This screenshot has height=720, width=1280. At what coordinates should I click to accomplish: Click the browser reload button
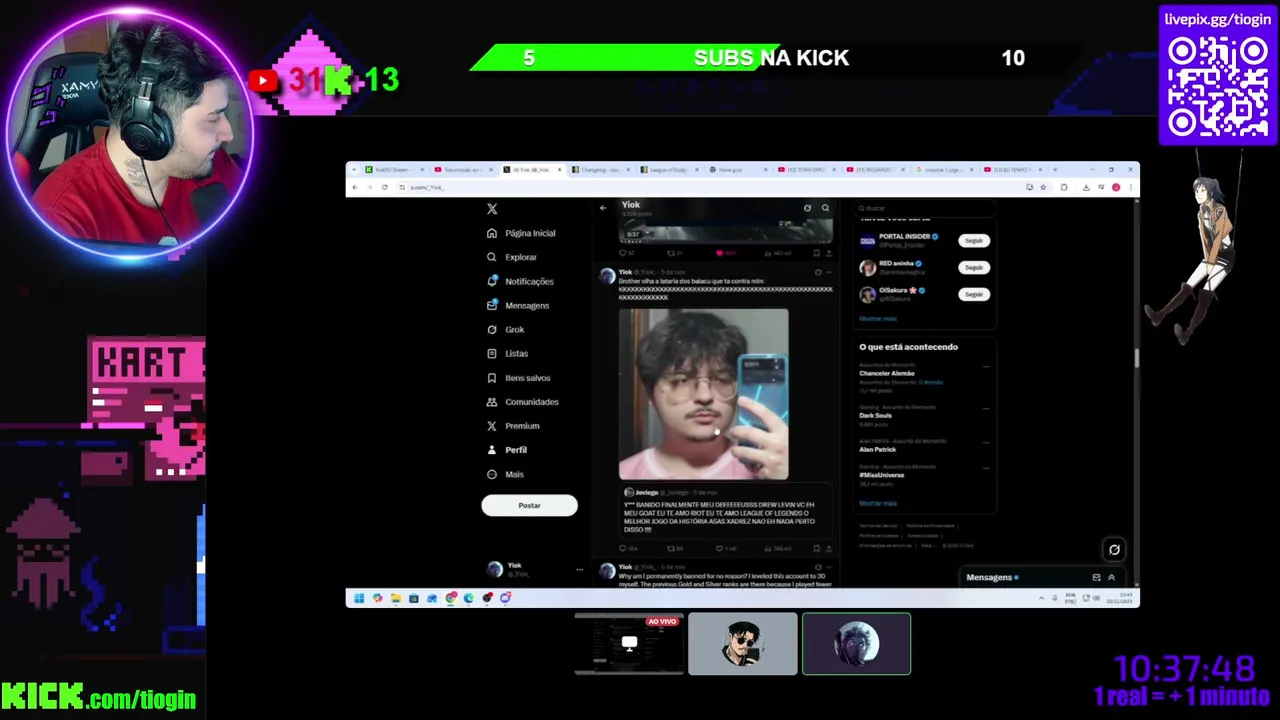coord(384,187)
